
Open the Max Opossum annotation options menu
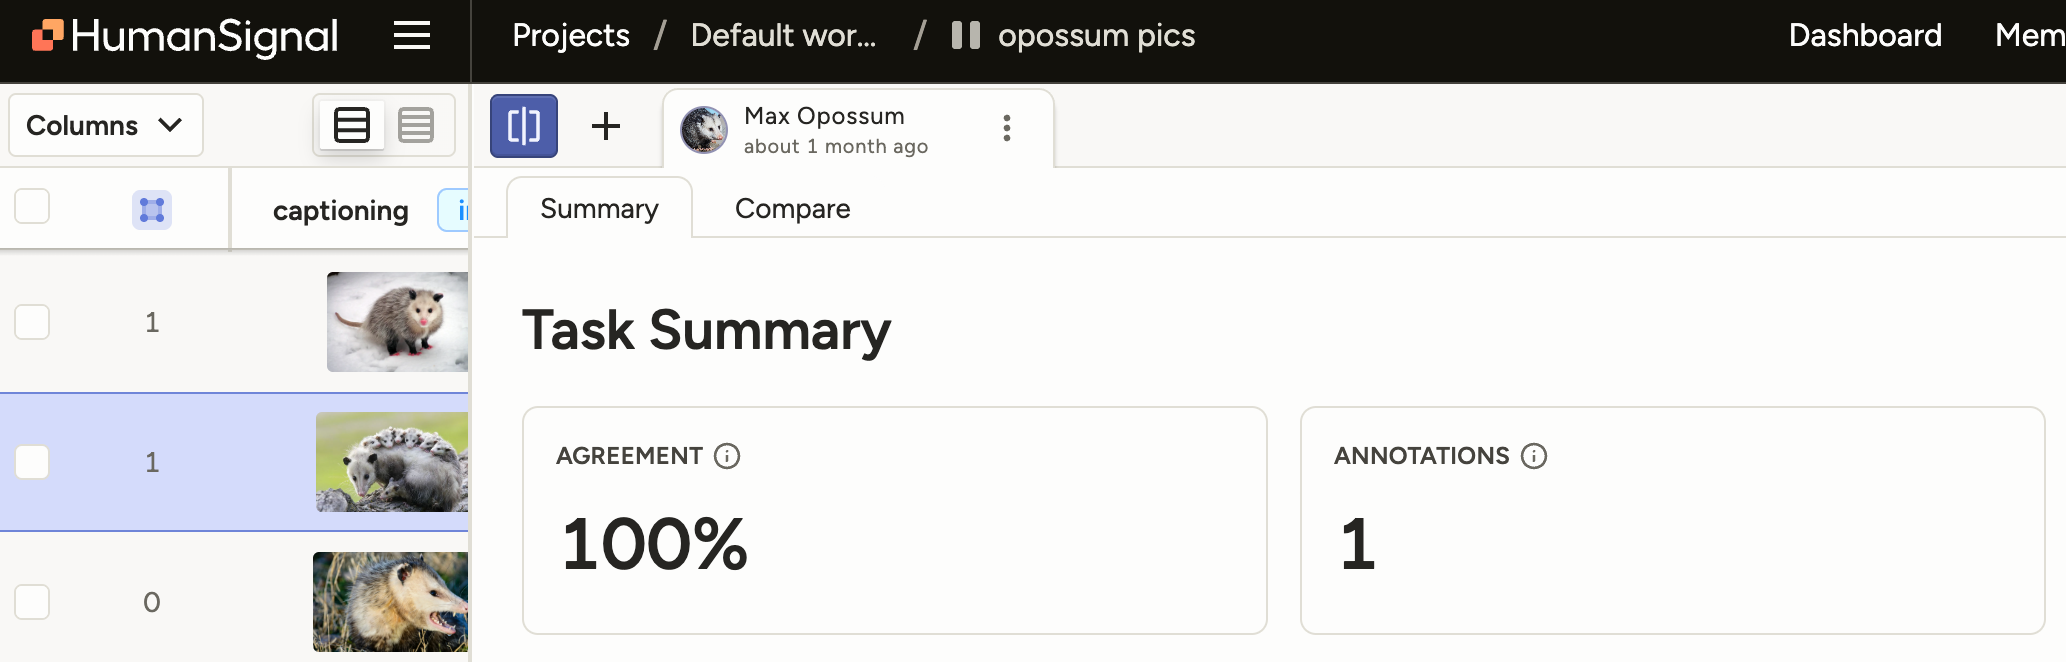coord(1007,128)
